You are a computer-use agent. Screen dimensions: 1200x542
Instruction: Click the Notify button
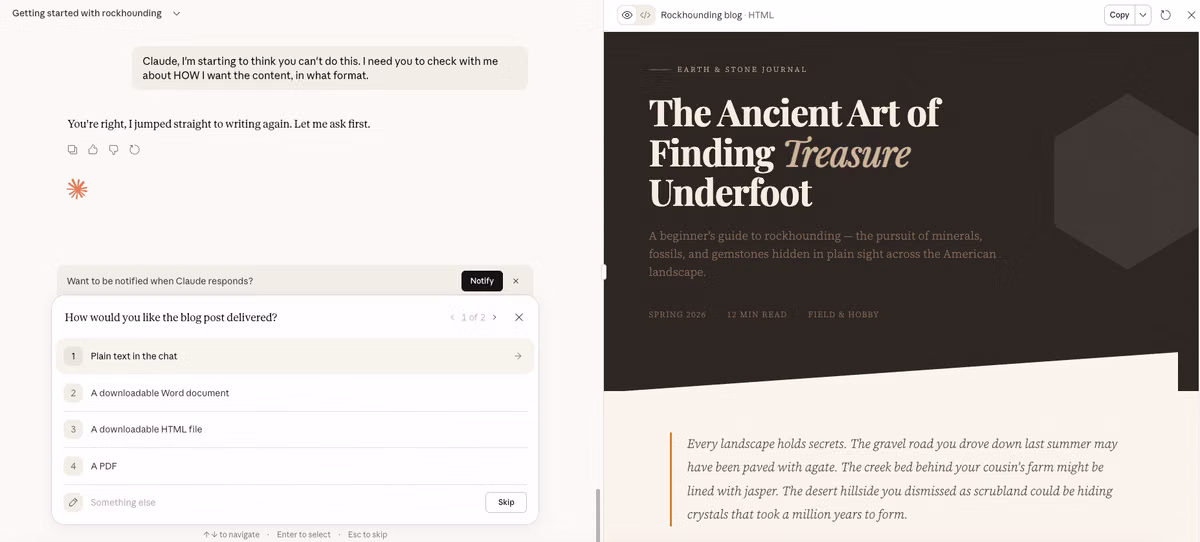coord(482,281)
